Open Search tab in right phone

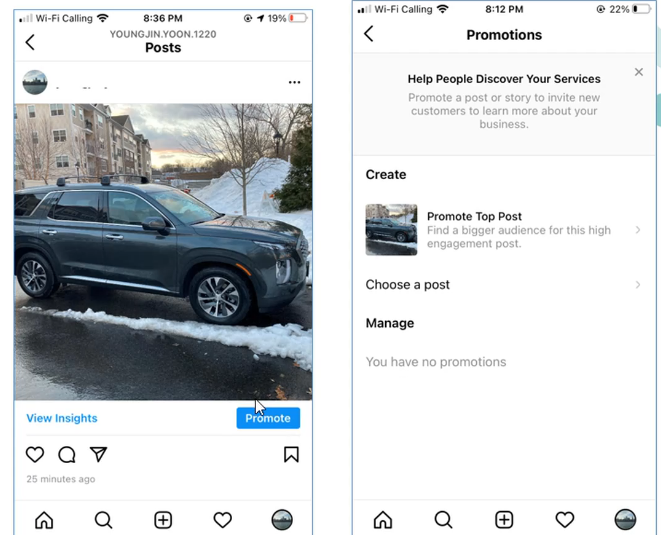[443, 520]
